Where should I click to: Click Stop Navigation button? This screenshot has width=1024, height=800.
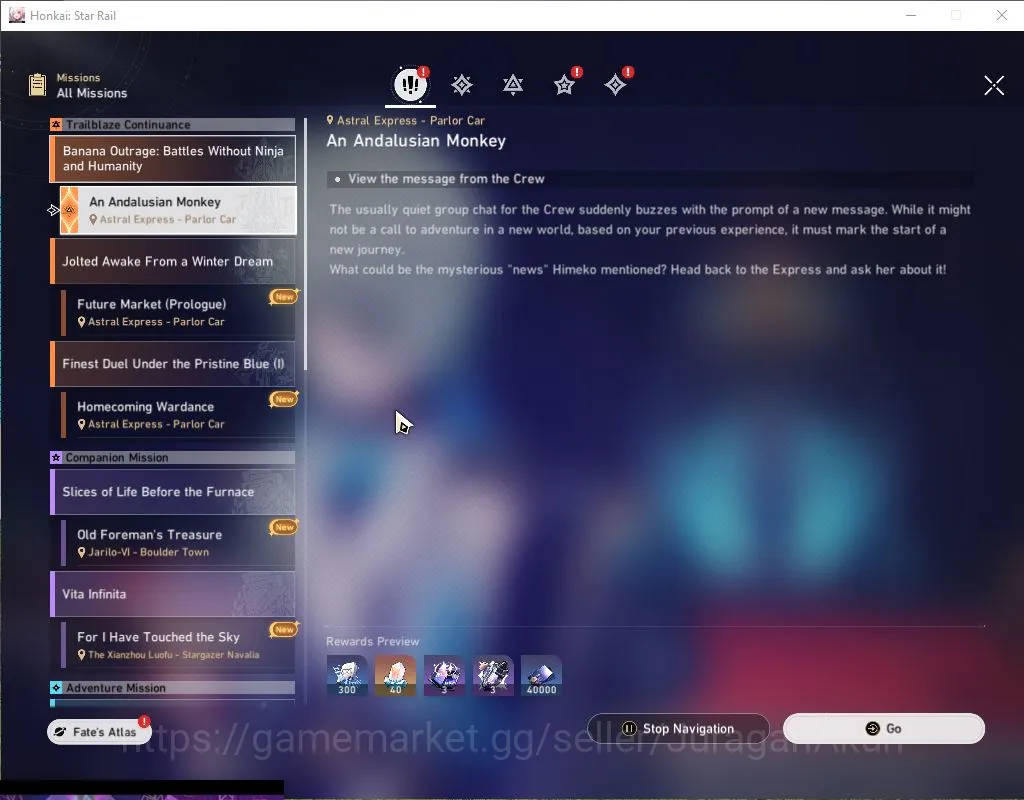[678, 728]
